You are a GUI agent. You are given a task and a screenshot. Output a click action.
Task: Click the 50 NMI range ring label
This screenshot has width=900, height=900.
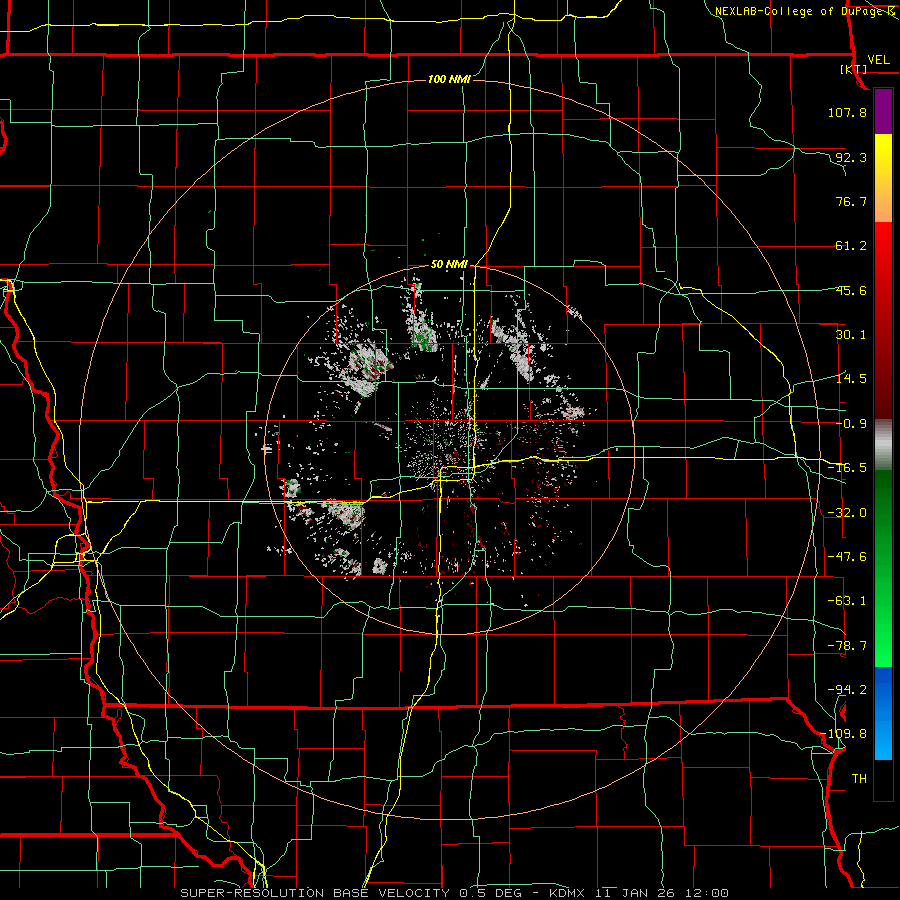click(449, 265)
